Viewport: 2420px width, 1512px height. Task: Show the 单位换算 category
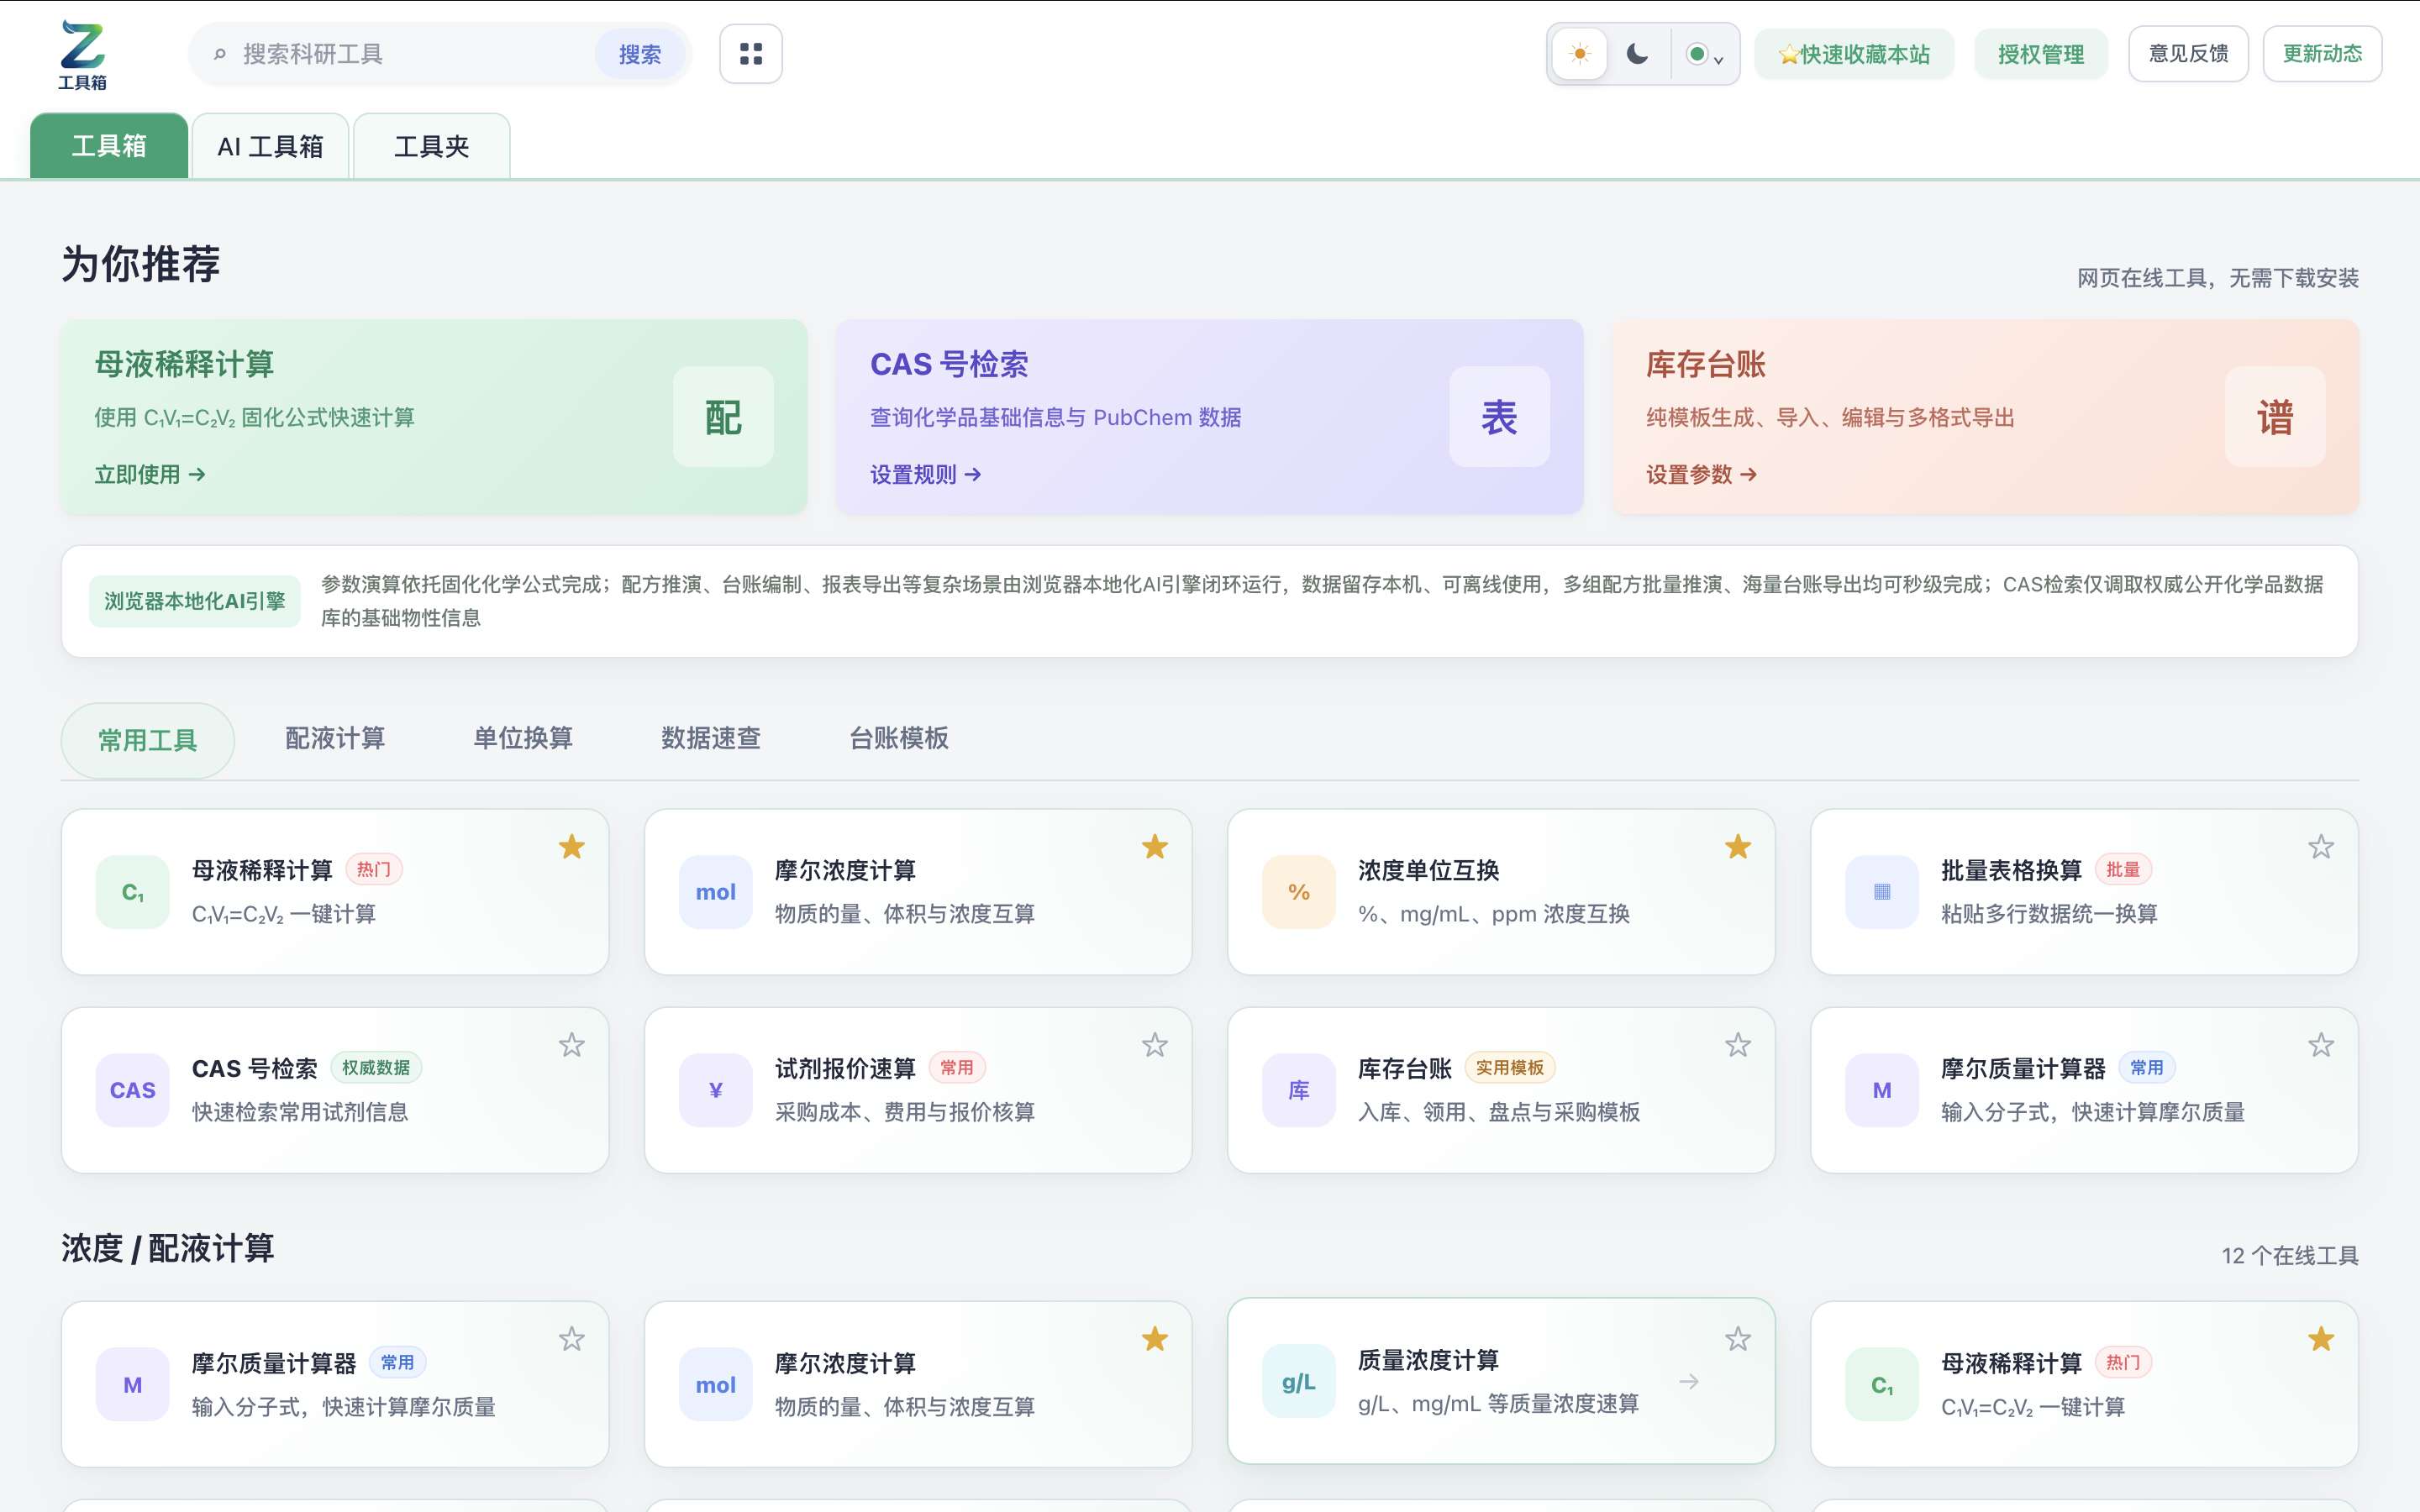click(523, 739)
